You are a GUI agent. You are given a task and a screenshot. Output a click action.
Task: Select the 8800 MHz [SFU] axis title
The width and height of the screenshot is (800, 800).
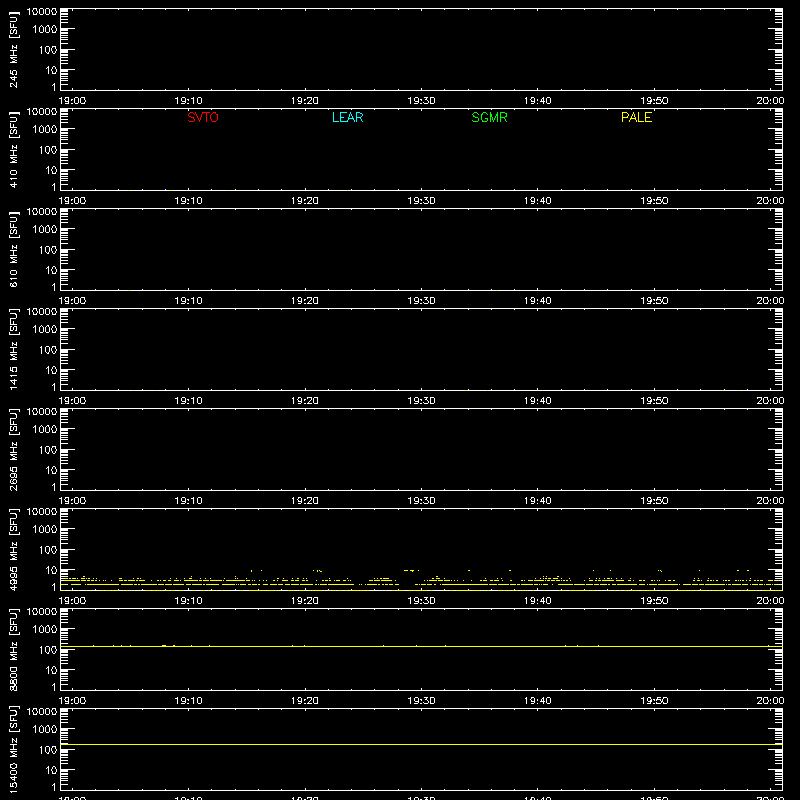[x=13, y=649]
